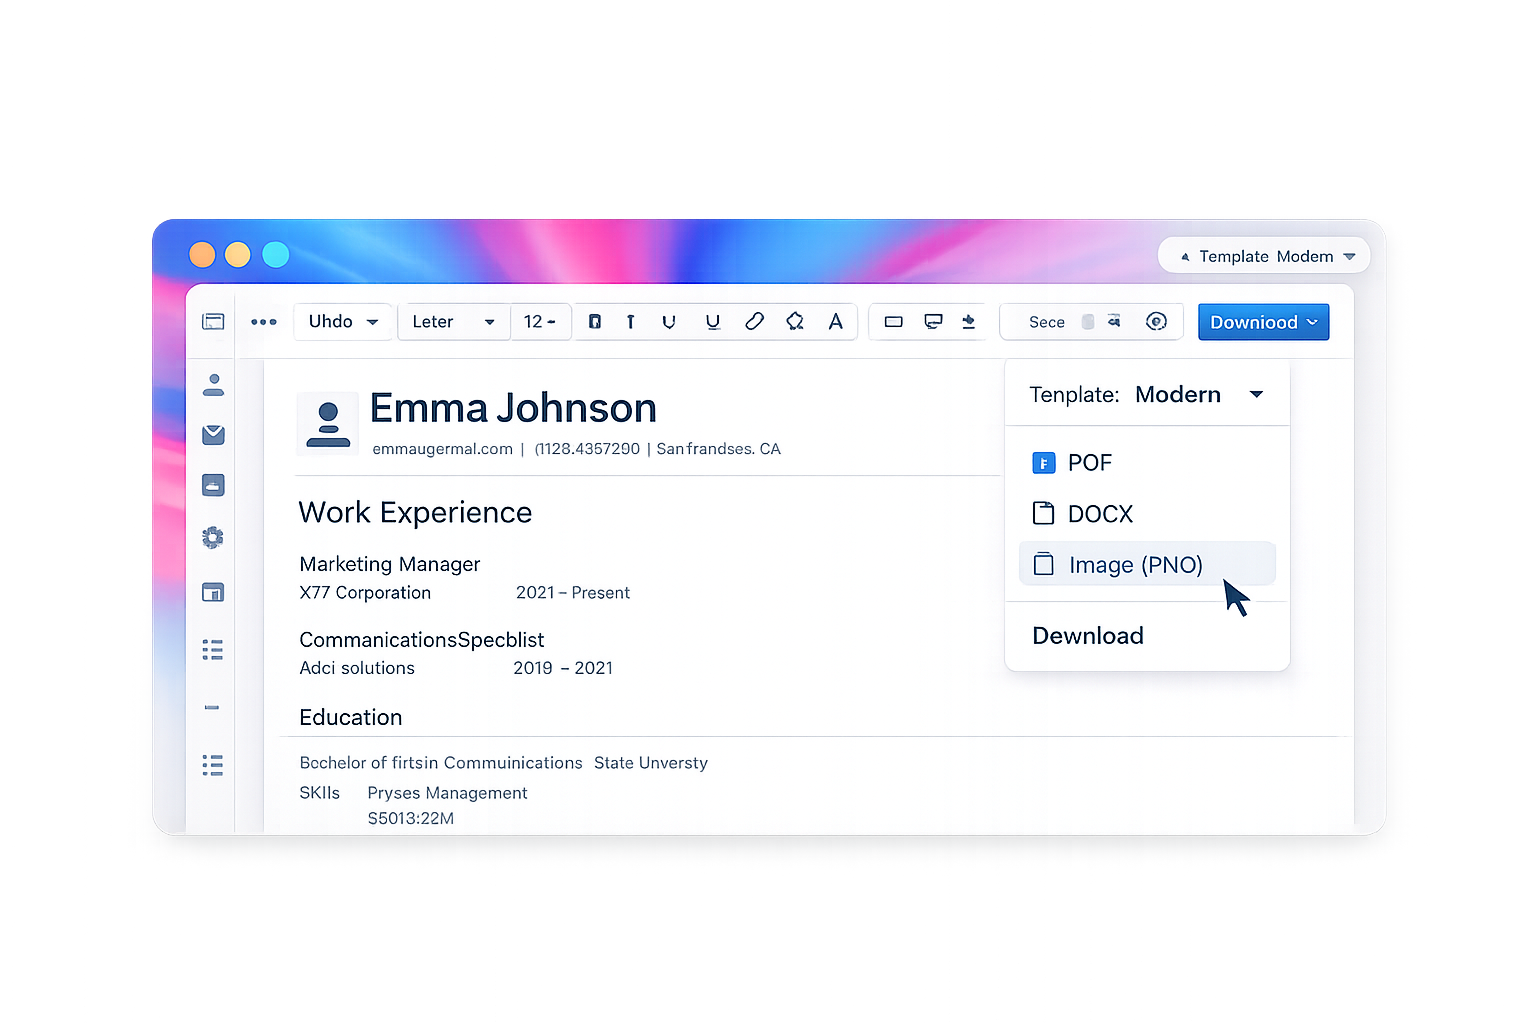The width and height of the screenshot is (1536, 1024).
Task: Expand the font size 12 selector
Action: [x=540, y=321]
